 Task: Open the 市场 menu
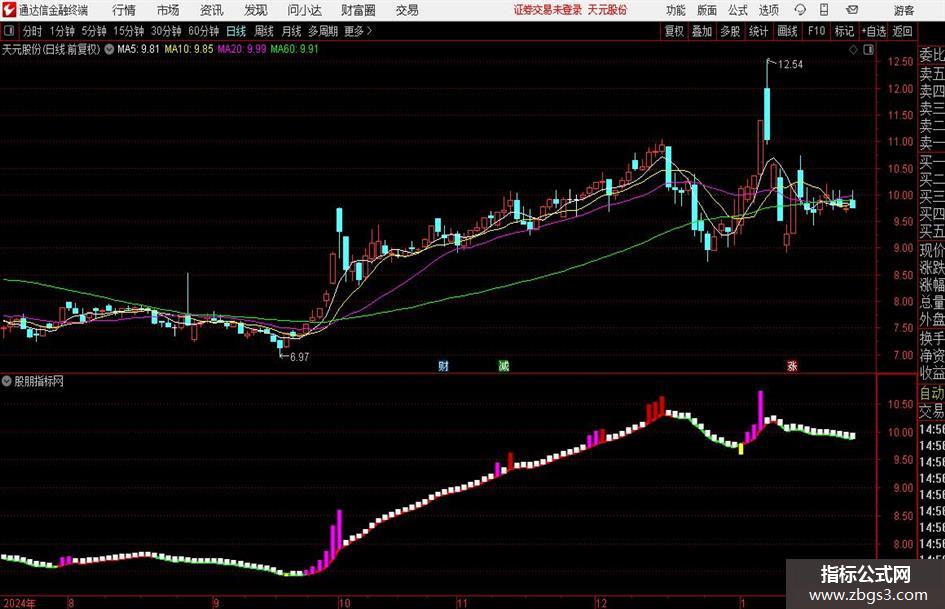(x=168, y=10)
